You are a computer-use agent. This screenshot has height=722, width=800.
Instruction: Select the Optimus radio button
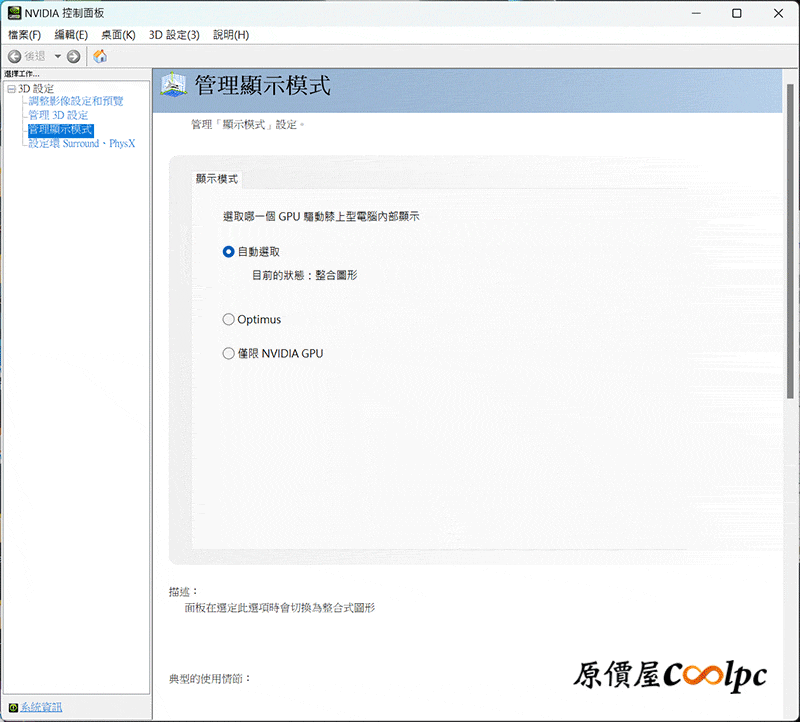229,319
